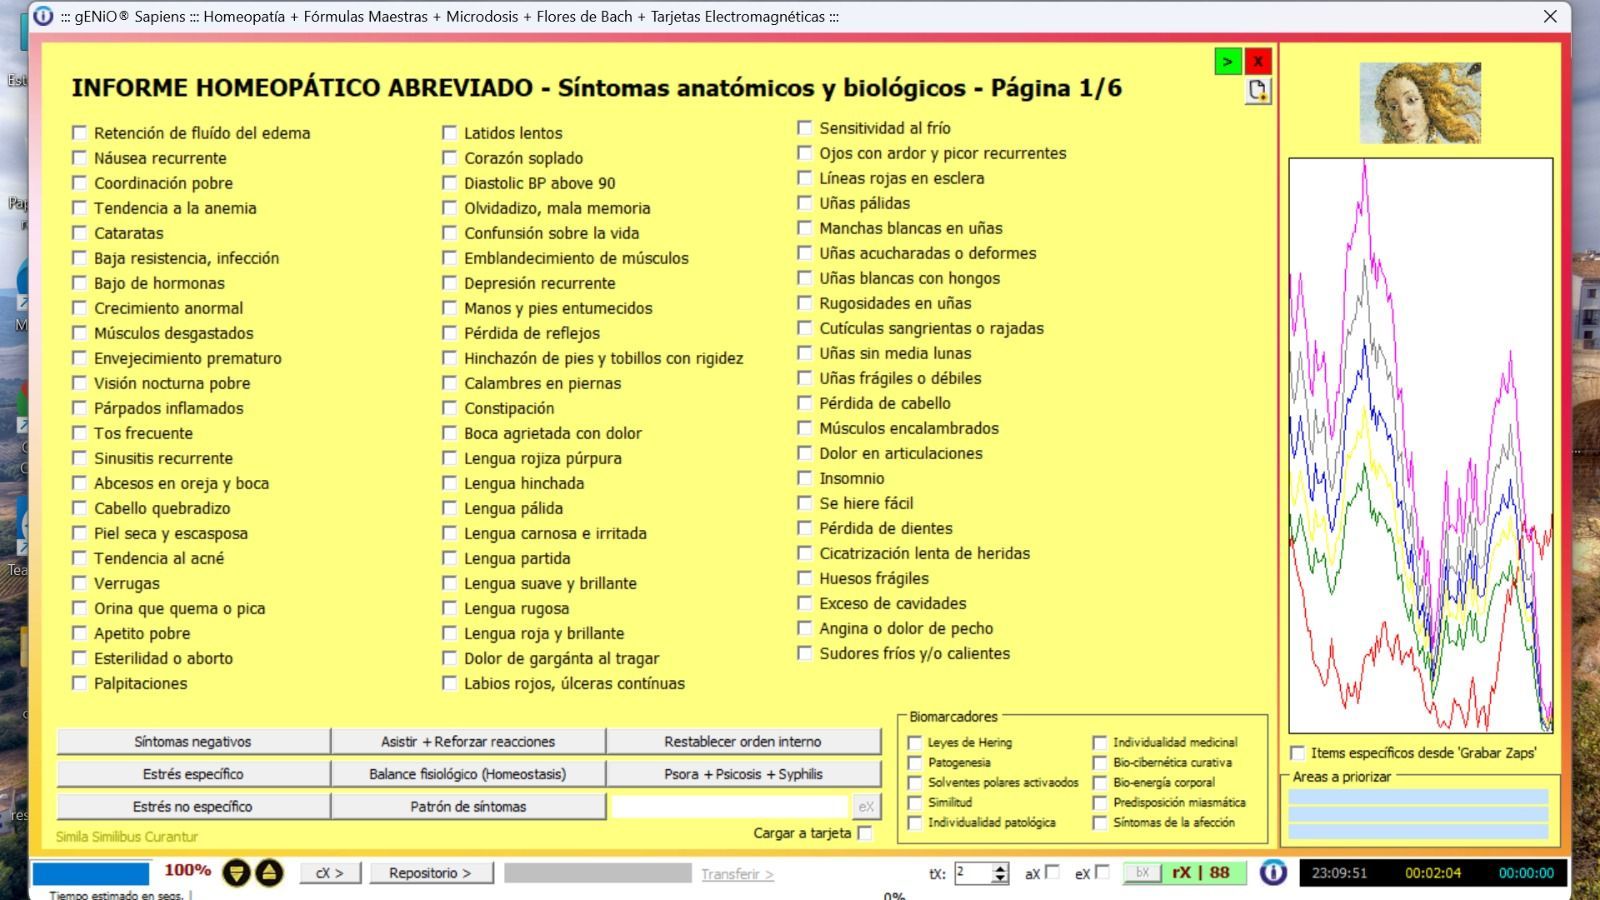This screenshot has width=1600, height=900.
Task: Click the gray progress bar beside Repositorio
Action: coord(598,873)
